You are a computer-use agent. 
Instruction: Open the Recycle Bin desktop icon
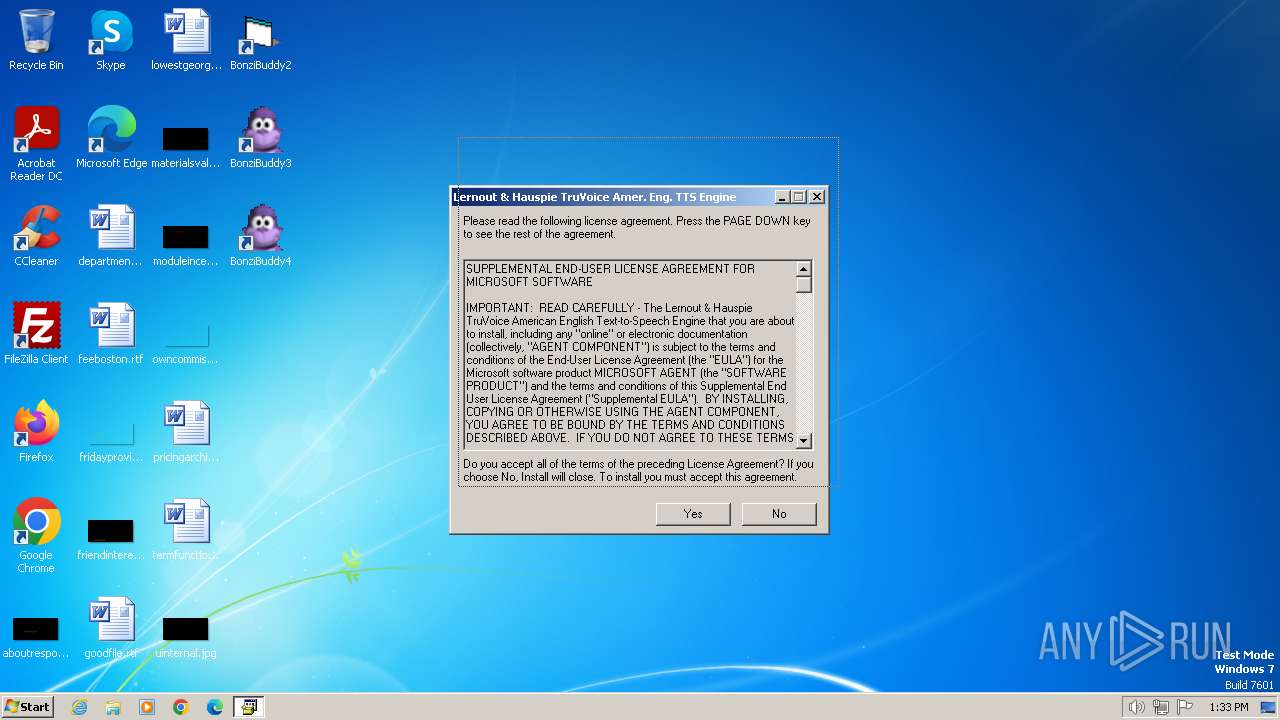coord(36,40)
